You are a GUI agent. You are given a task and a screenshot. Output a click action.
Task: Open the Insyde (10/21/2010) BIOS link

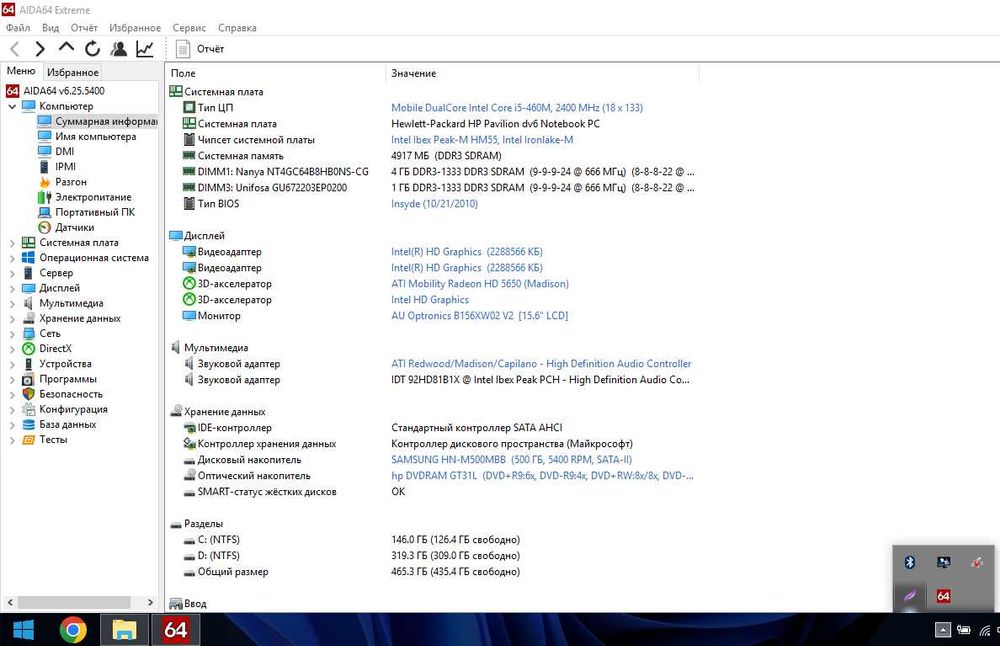[434, 203]
